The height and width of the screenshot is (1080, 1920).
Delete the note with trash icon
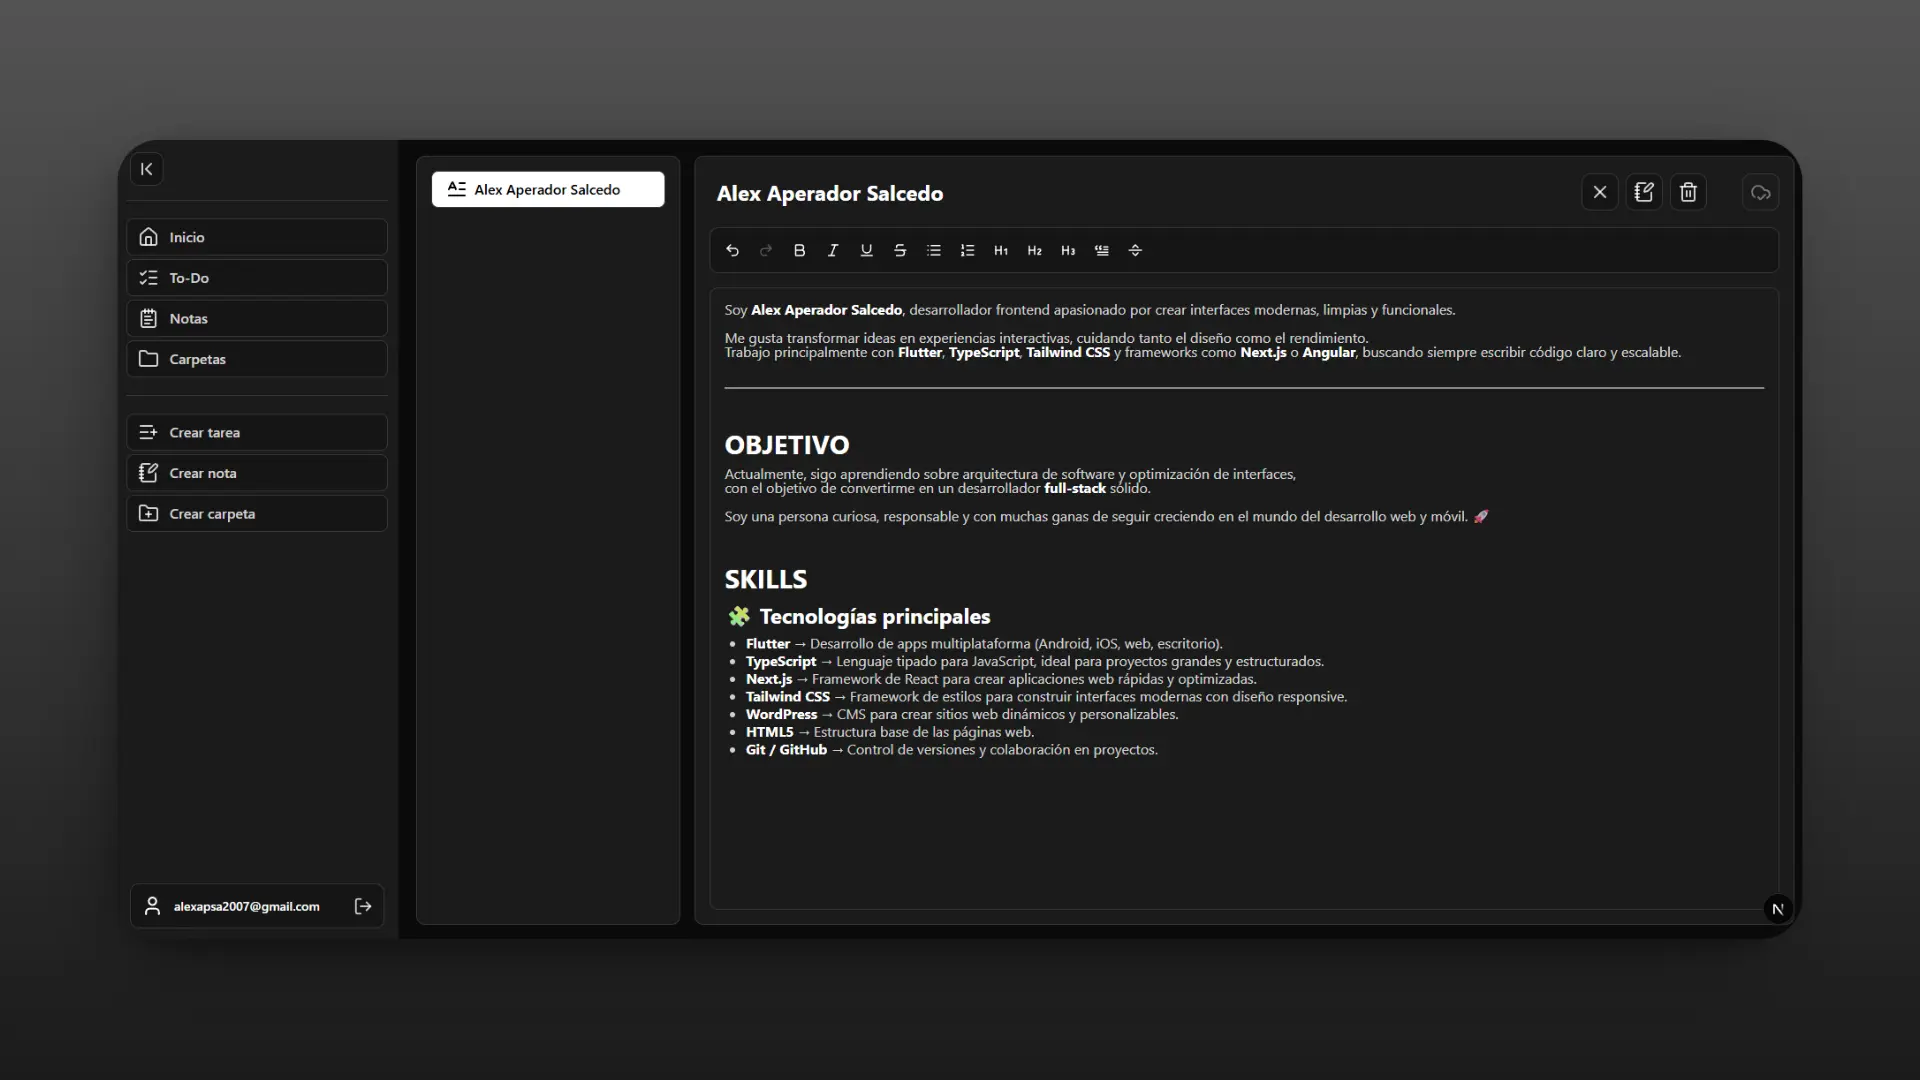tap(1688, 192)
